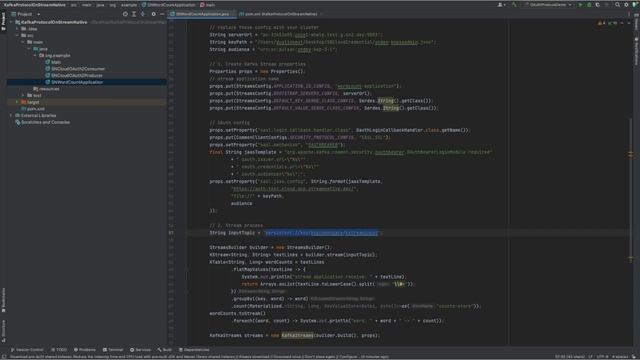Click 'example' in the navigation breadcrumb
The width and height of the screenshot is (640, 360).
coord(129,5)
